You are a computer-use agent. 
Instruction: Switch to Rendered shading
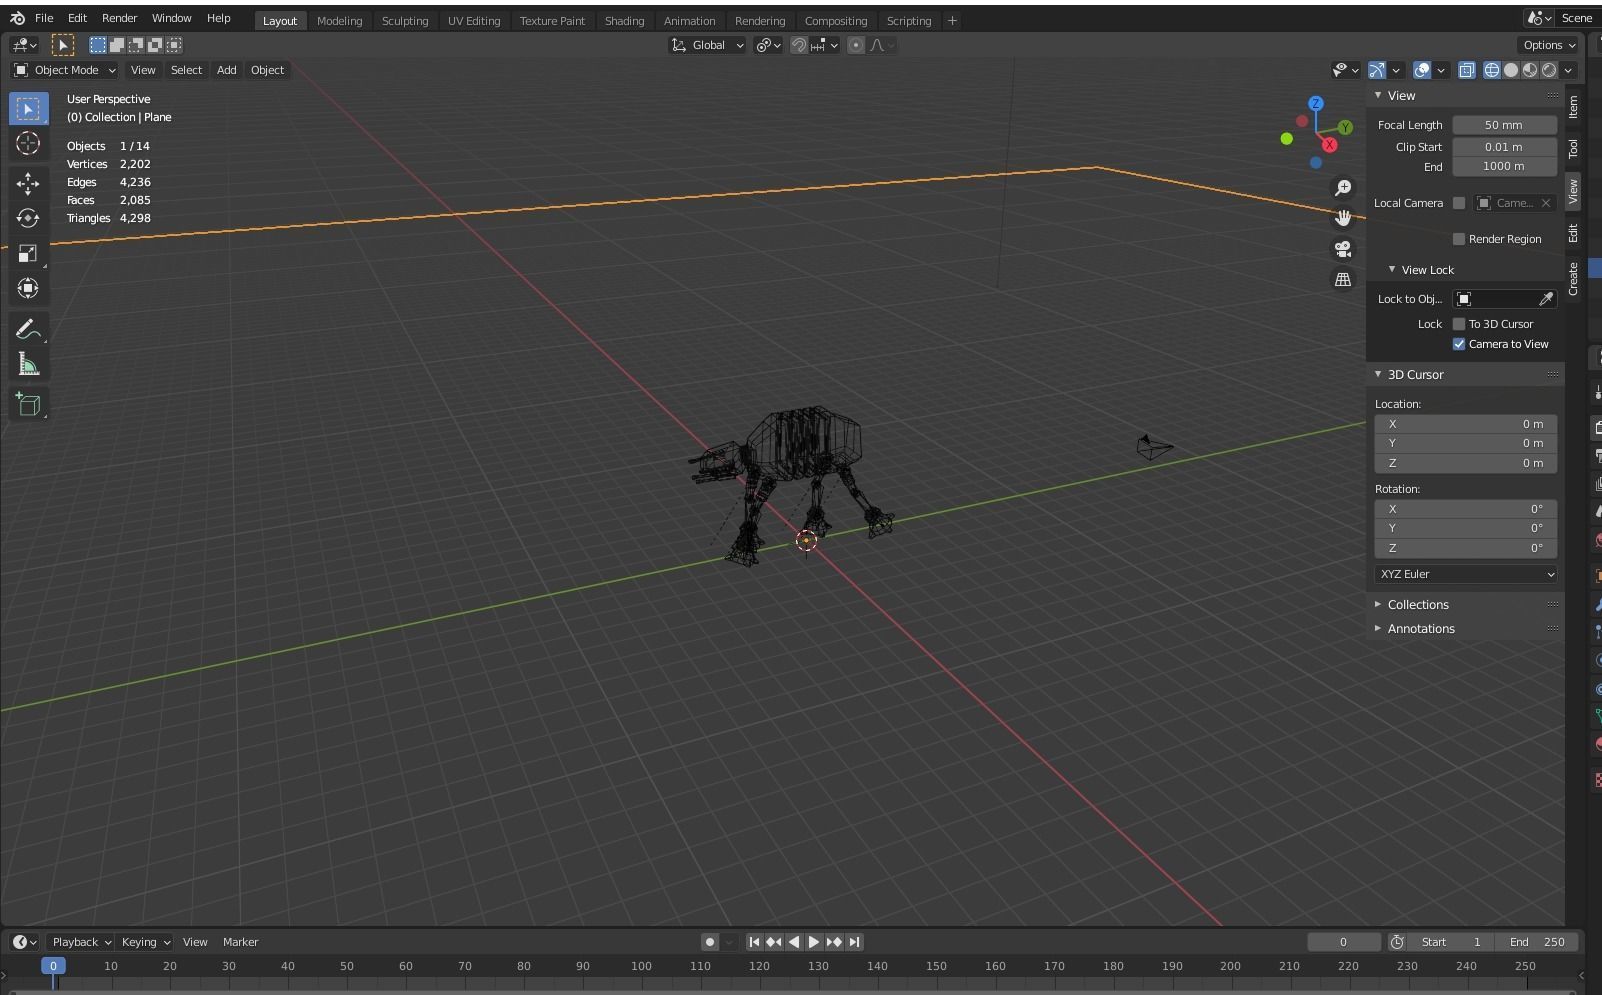(1549, 70)
